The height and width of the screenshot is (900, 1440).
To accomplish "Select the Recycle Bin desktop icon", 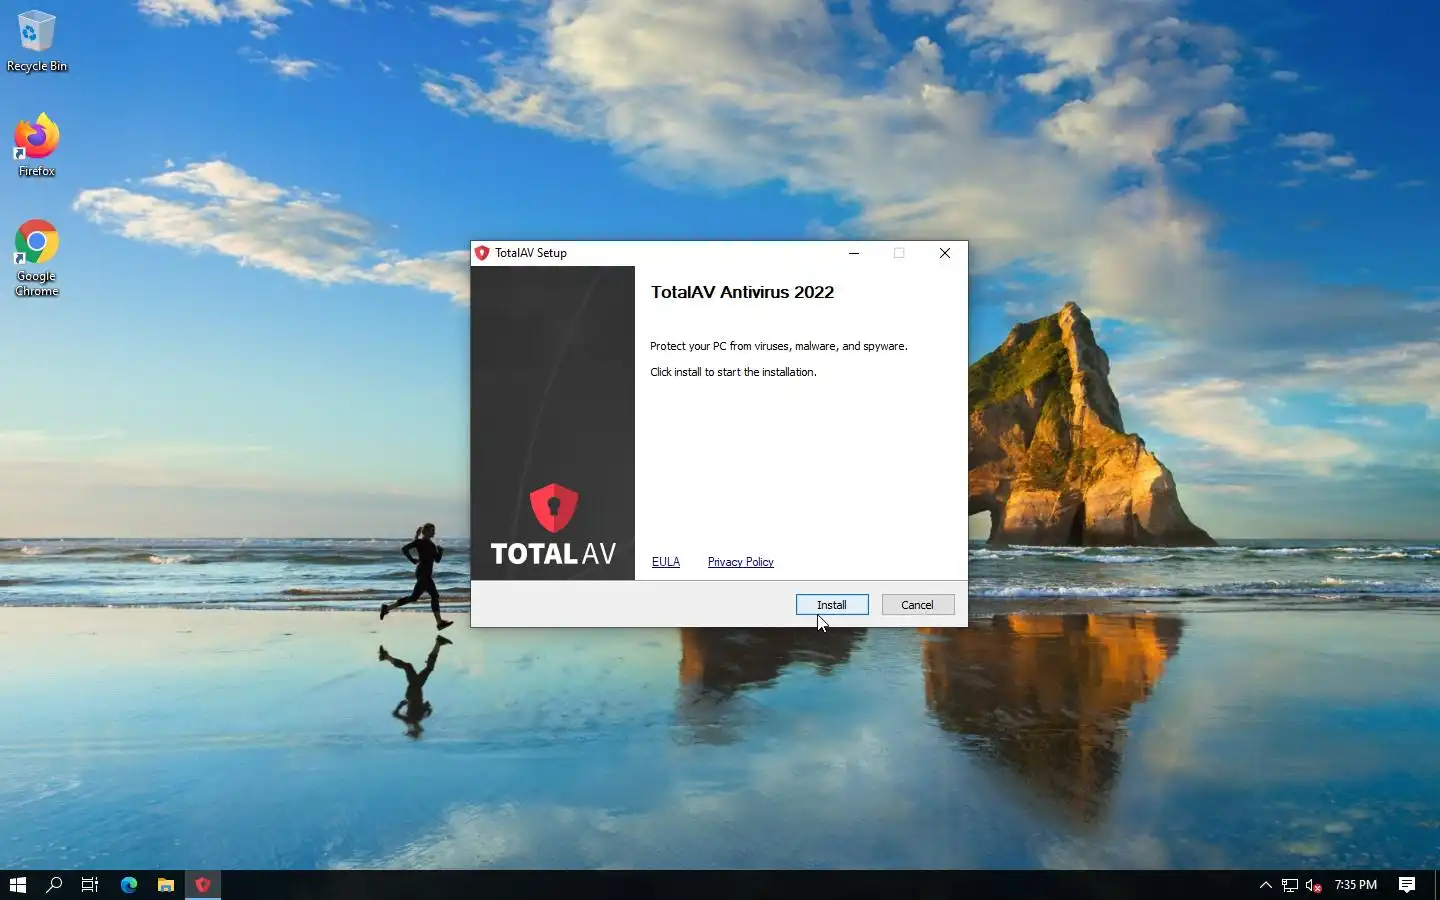I will click(x=37, y=42).
